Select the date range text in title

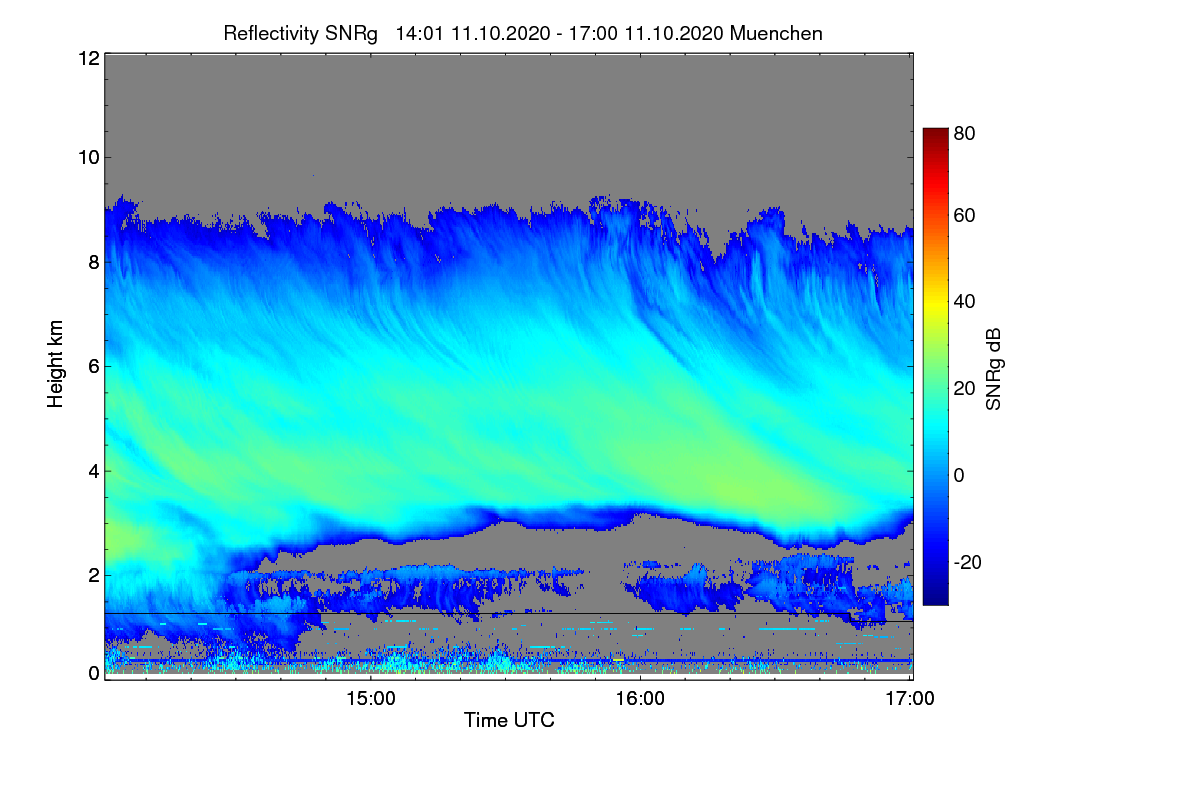point(560,33)
